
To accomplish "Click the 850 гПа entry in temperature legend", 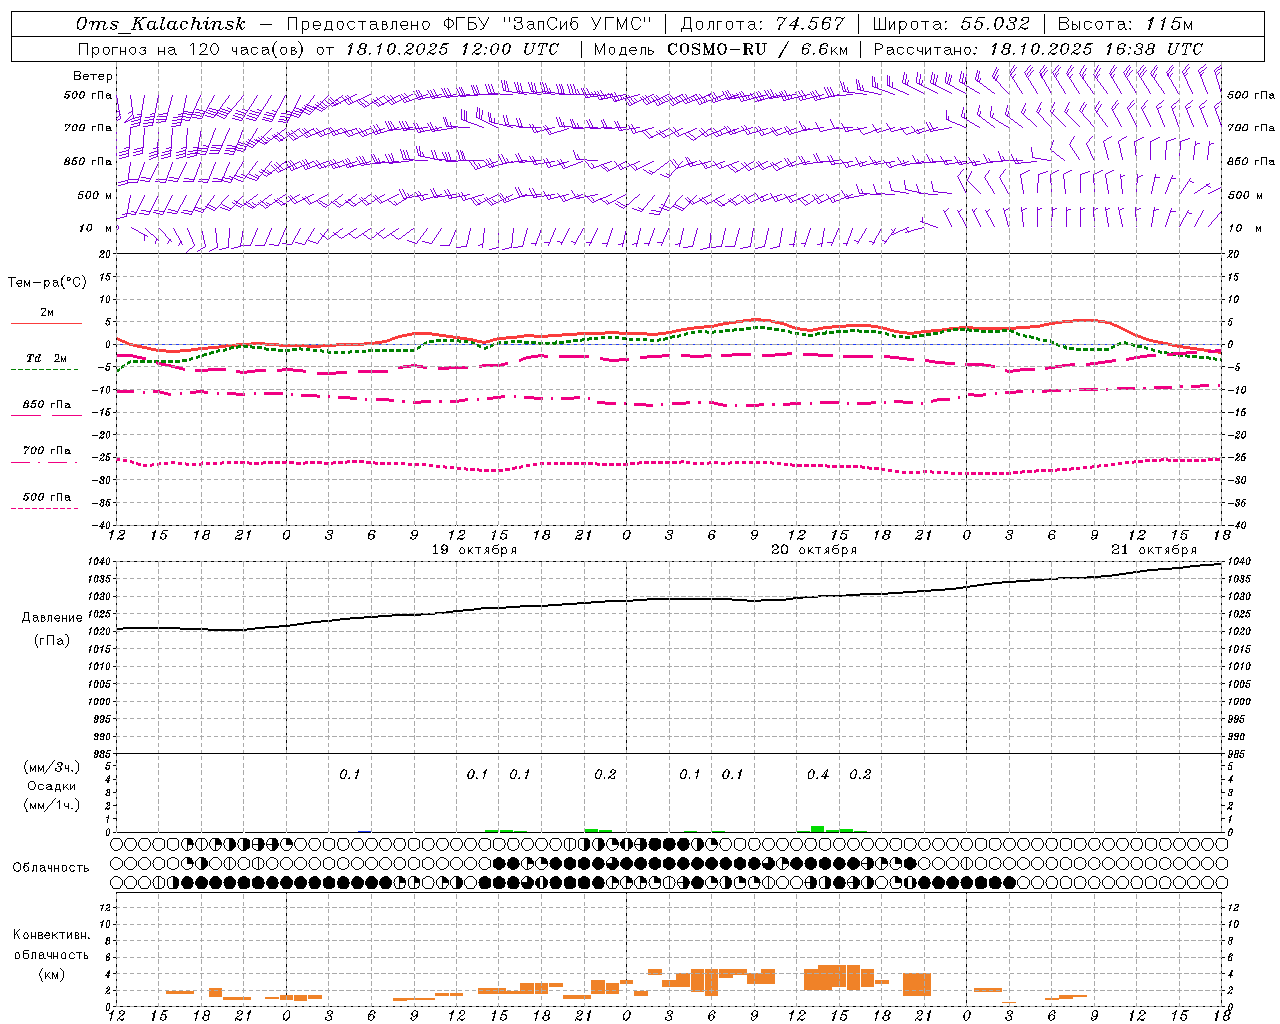I will pos(47,405).
